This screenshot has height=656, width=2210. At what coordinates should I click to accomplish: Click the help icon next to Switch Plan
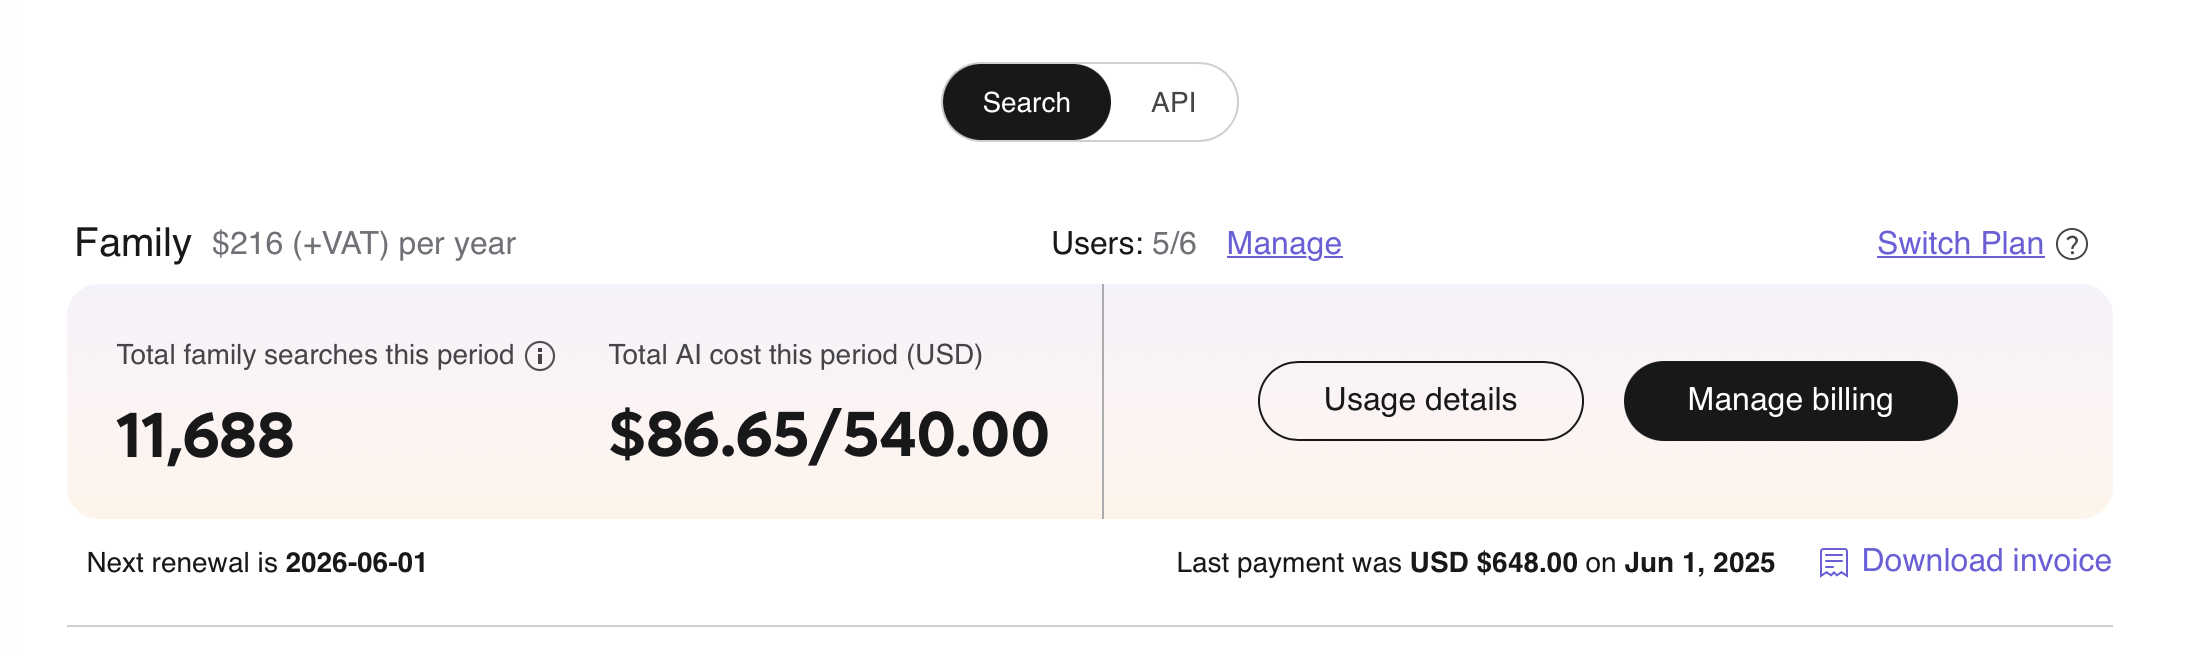(x=2072, y=244)
